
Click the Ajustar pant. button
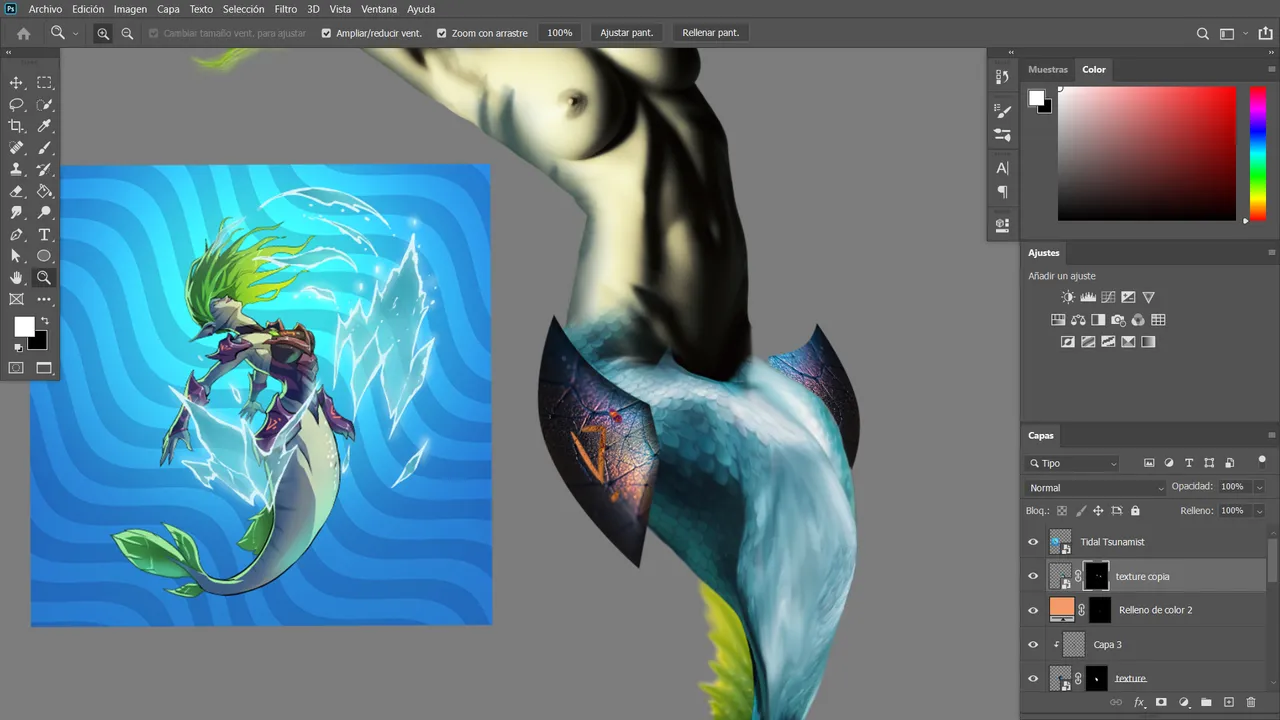tap(627, 33)
